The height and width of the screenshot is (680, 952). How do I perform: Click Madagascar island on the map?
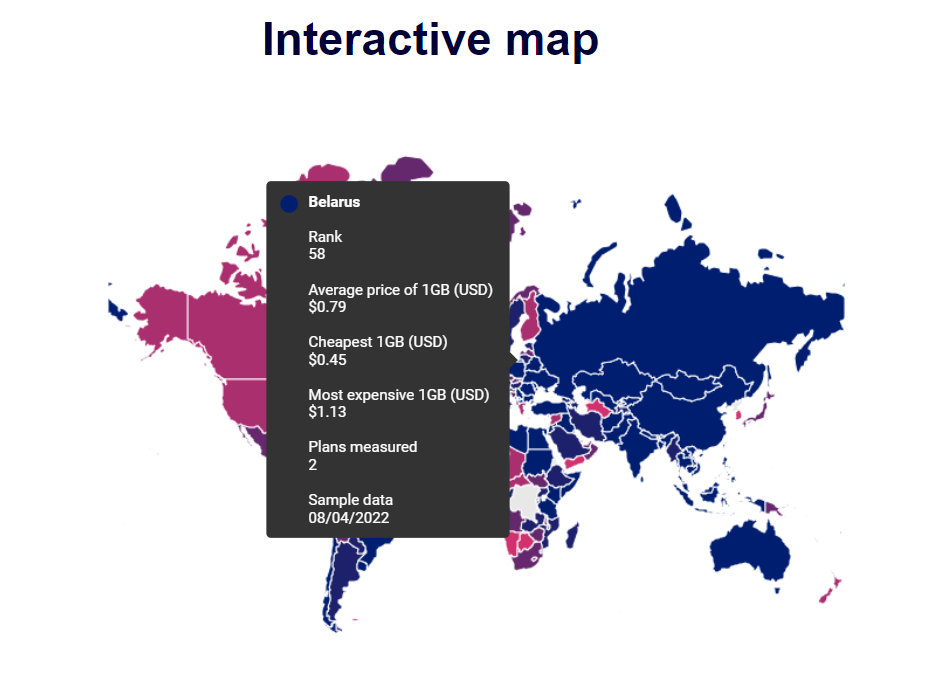[573, 536]
